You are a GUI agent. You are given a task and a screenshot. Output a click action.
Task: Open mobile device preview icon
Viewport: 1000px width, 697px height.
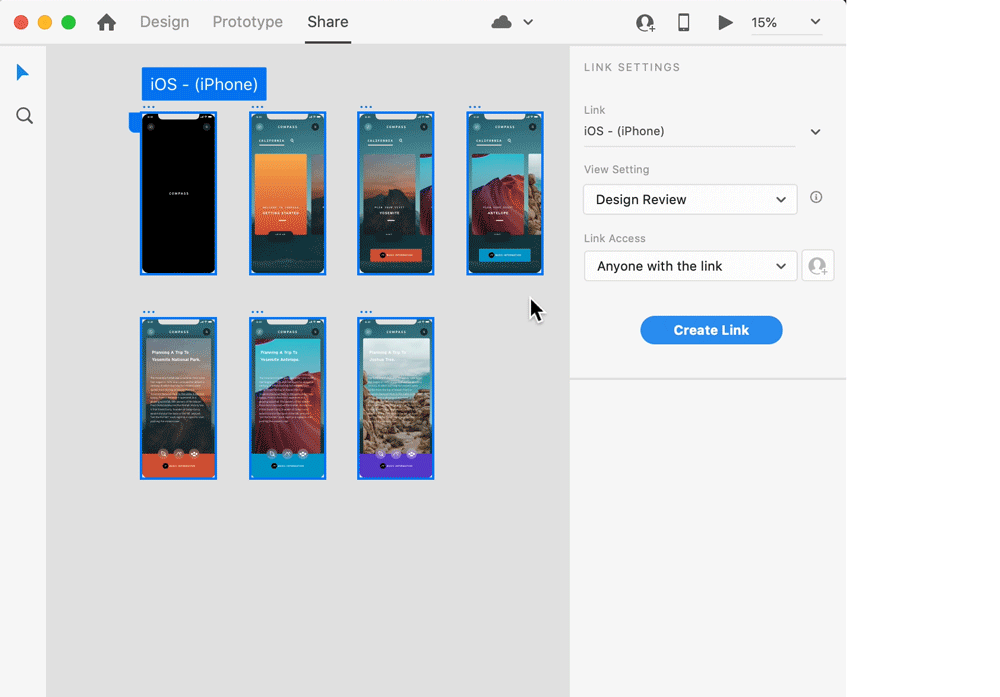click(684, 22)
